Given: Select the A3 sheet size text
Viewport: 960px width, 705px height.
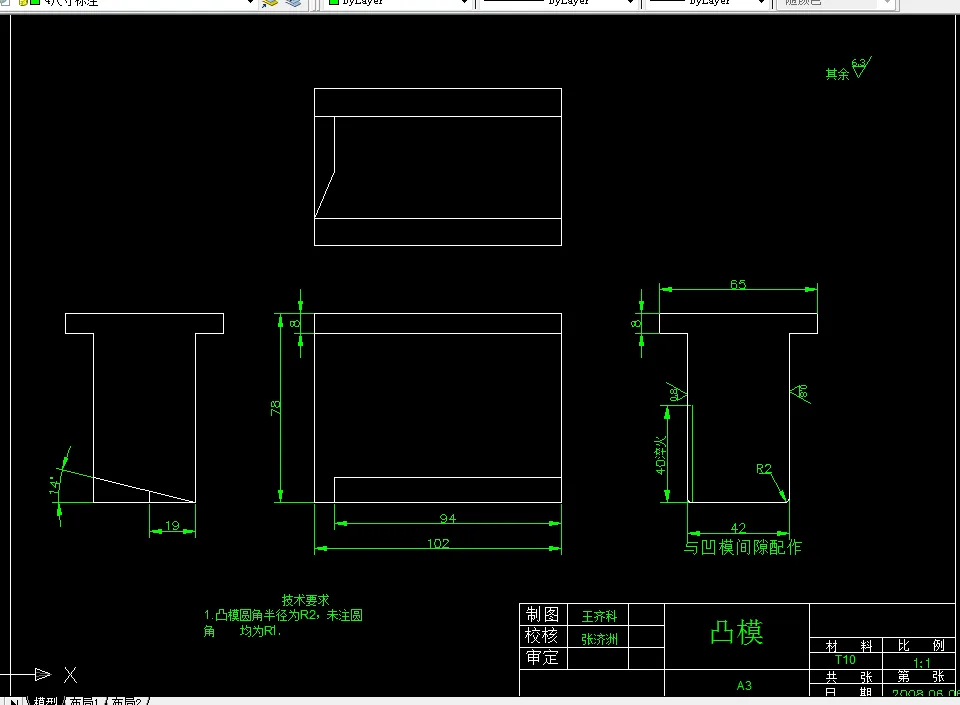Looking at the screenshot, I should click(x=744, y=685).
